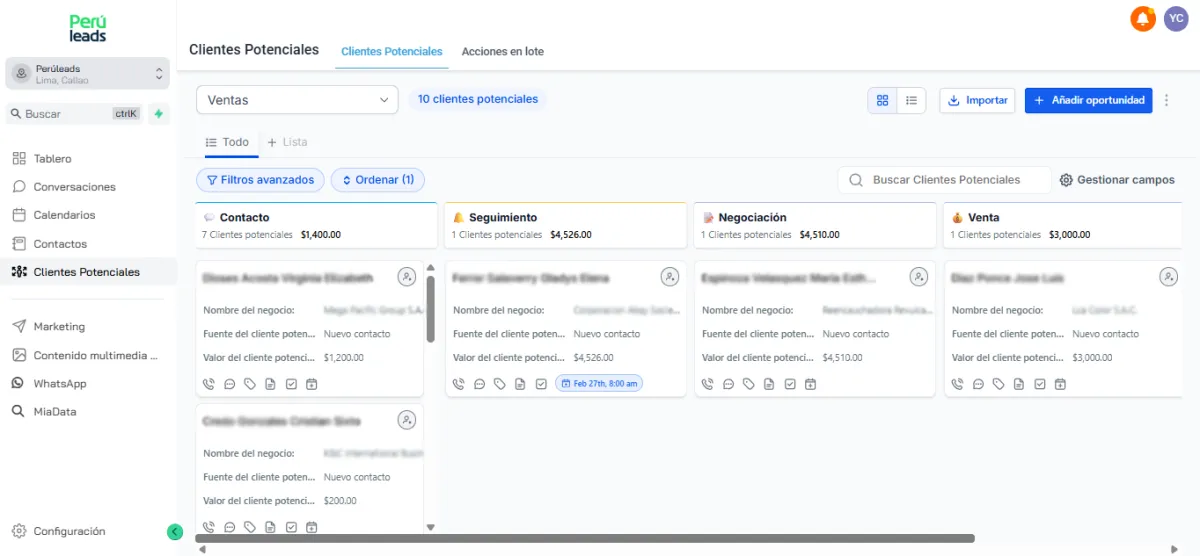Click the sidebar Buscar search box

pos(75,114)
